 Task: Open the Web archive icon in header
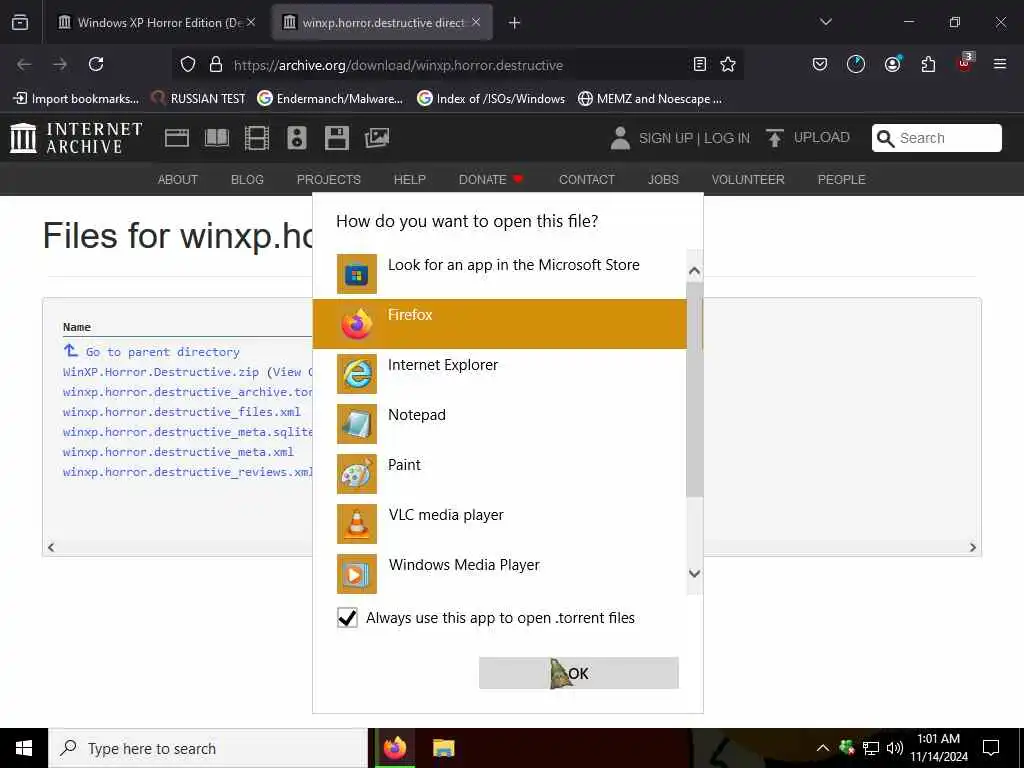click(x=176, y=138)
